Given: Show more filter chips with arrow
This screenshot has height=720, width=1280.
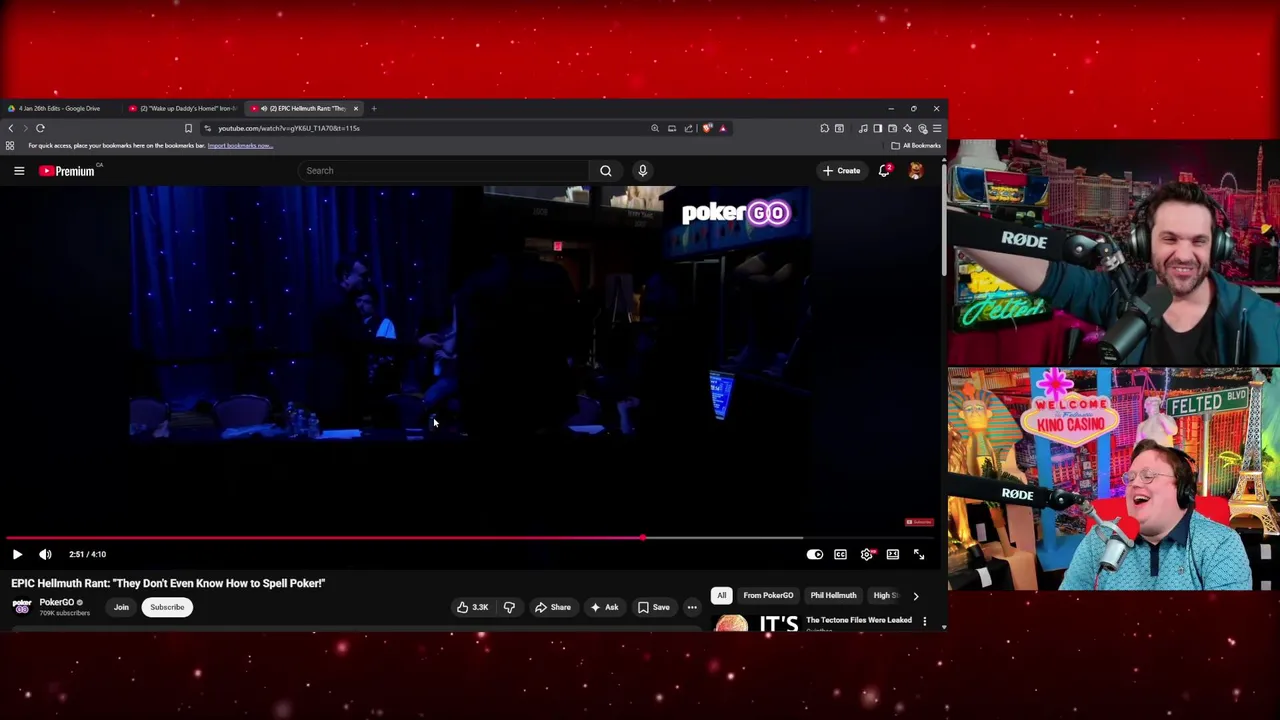Looking at the screenshot, I should (916, 595).
